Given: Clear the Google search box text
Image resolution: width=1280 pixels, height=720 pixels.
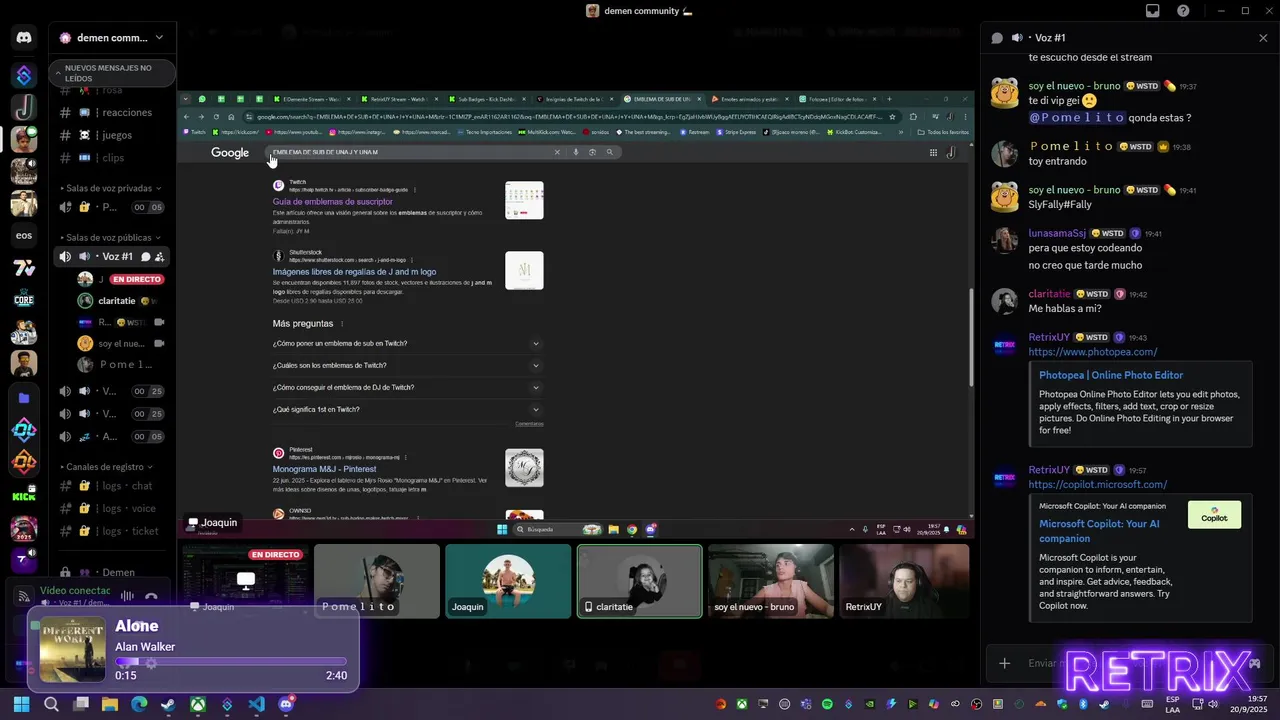Looking at the screenshot, I should pos(557,152).
